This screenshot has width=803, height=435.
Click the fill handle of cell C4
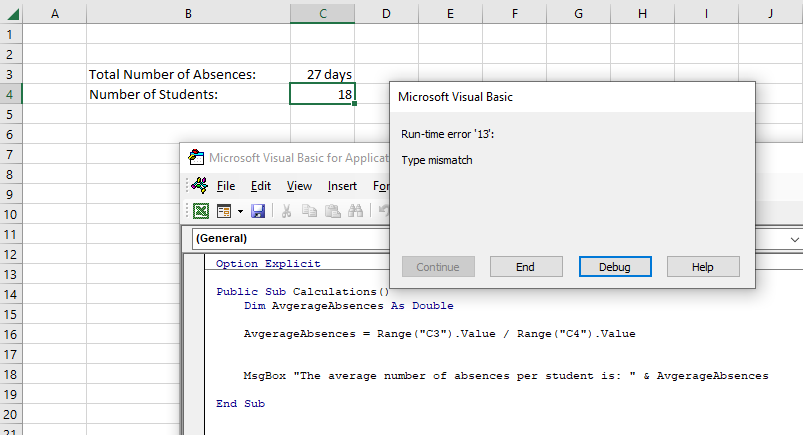[x=354, y=104]
